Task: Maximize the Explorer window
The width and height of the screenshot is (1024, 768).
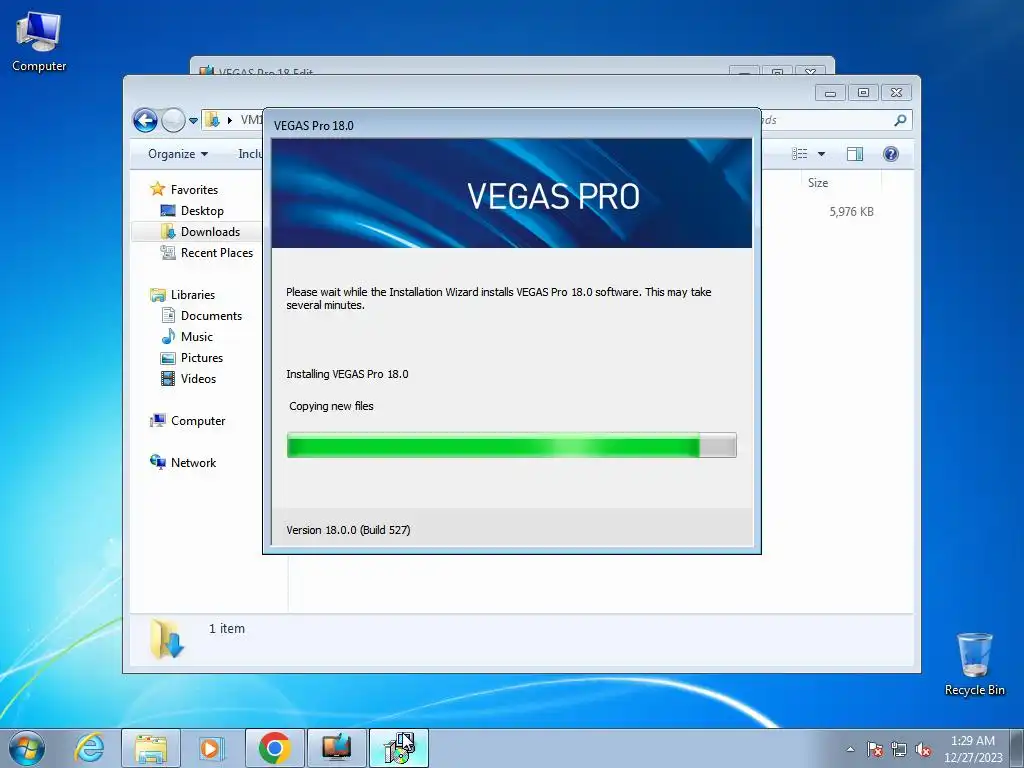Action: pos(863,93)
